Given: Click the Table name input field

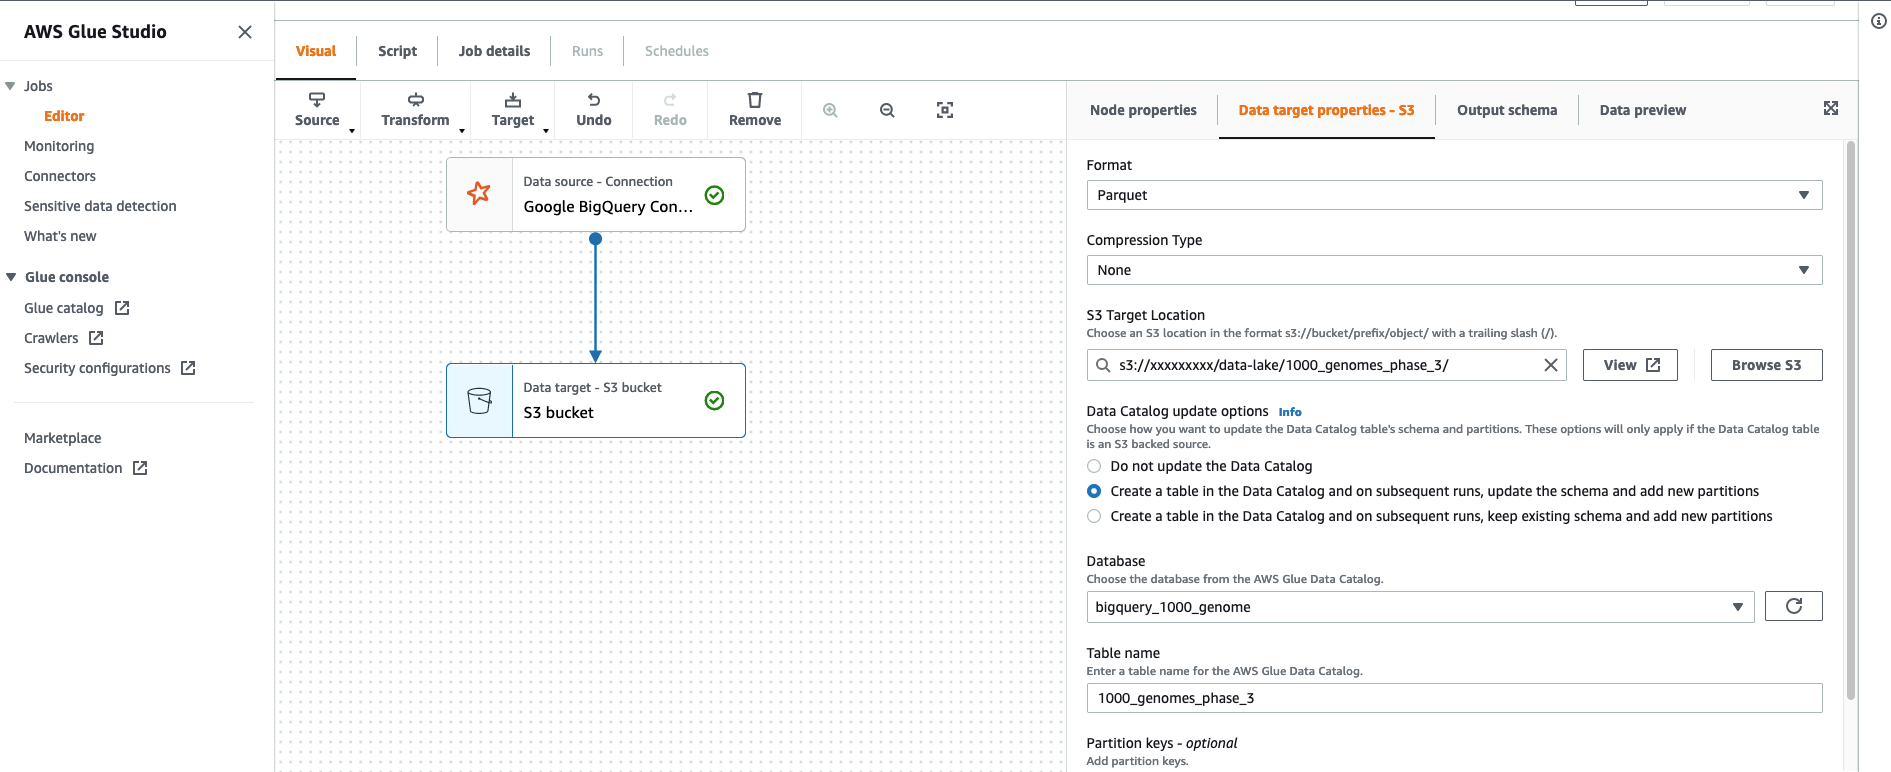Looking at the screenshot, I should click(x=1454, y=698).
